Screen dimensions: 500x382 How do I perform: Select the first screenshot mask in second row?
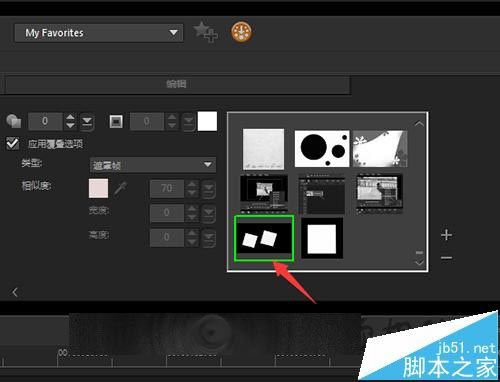point(264,193)
